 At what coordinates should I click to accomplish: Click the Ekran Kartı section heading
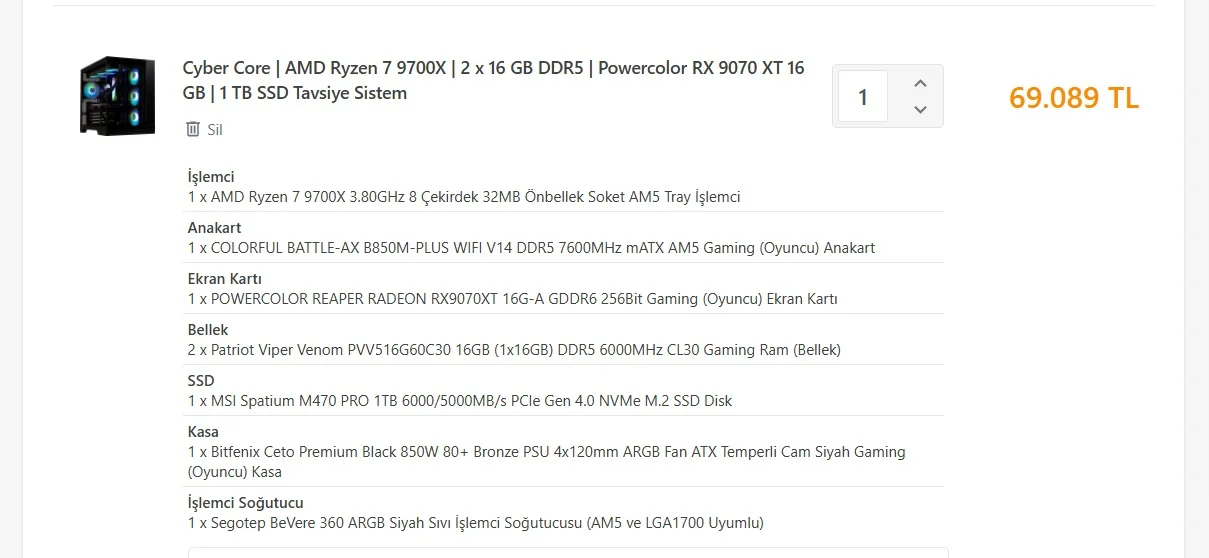(x=224, y=279)
